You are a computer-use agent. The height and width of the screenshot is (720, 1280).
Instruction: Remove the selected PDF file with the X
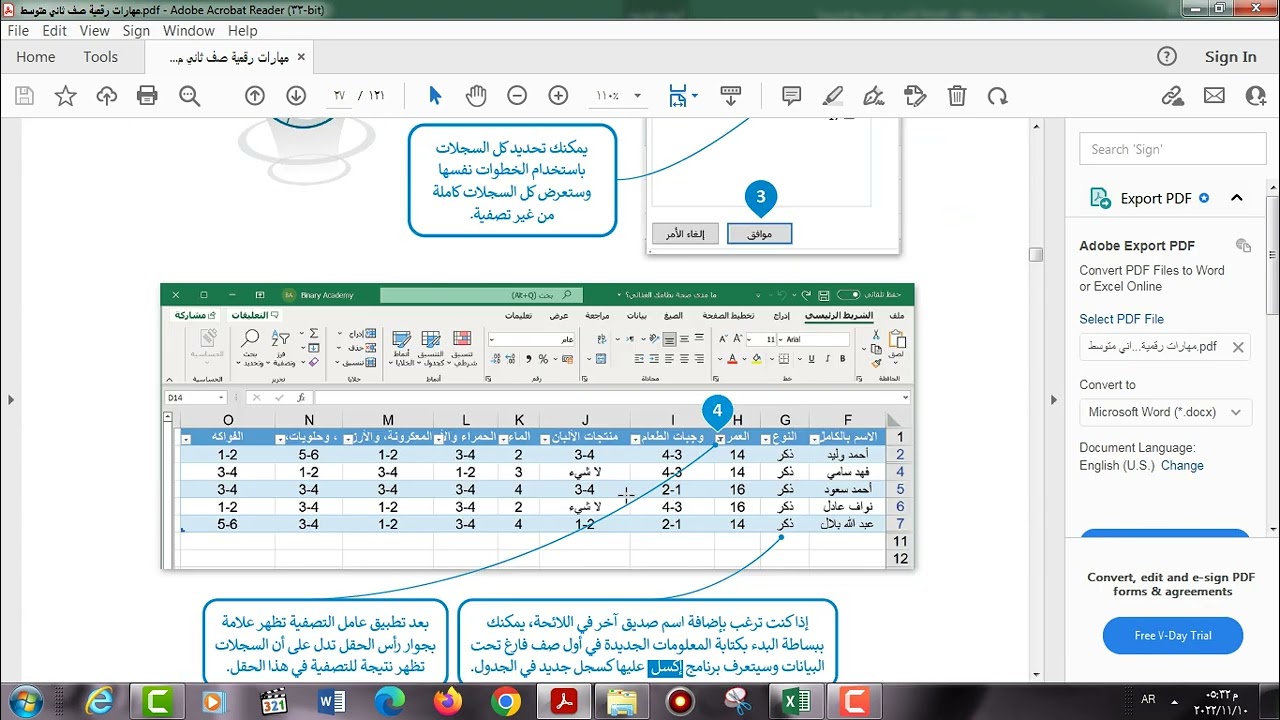pos(1238,347)
